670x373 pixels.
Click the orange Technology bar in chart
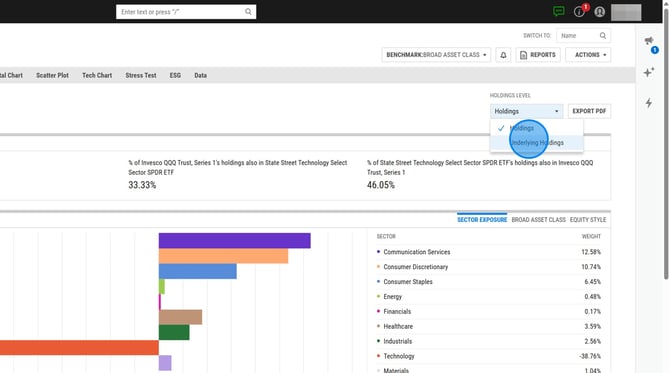79,347
